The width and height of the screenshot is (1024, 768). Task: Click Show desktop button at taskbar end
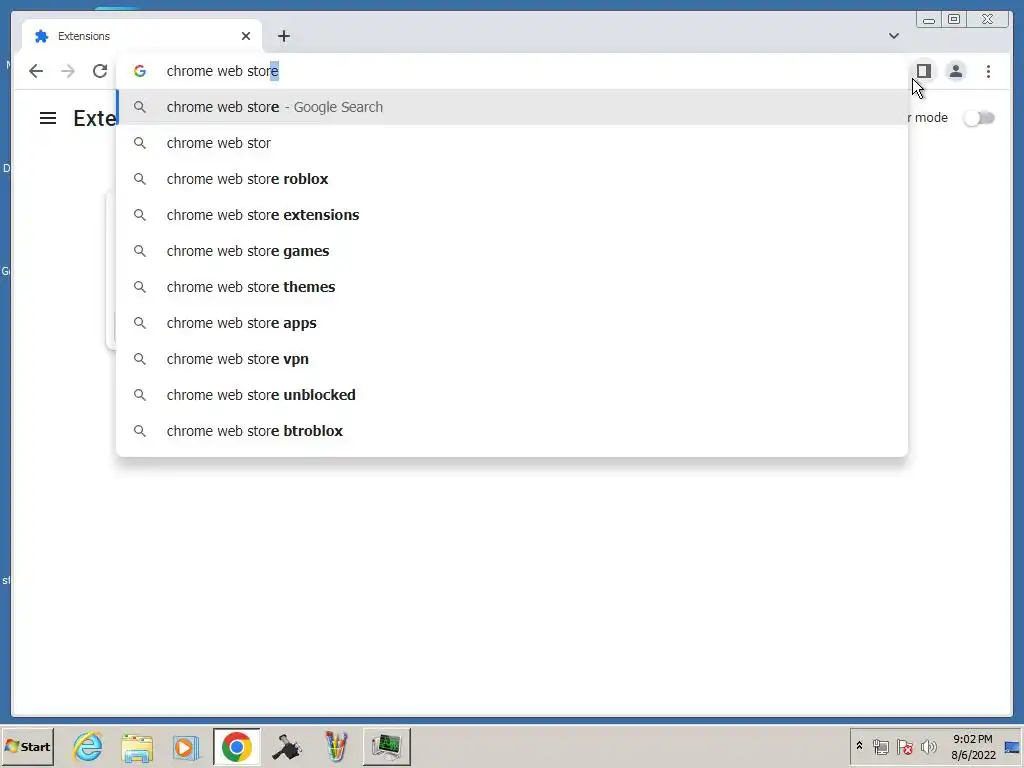click(1013, 746)
